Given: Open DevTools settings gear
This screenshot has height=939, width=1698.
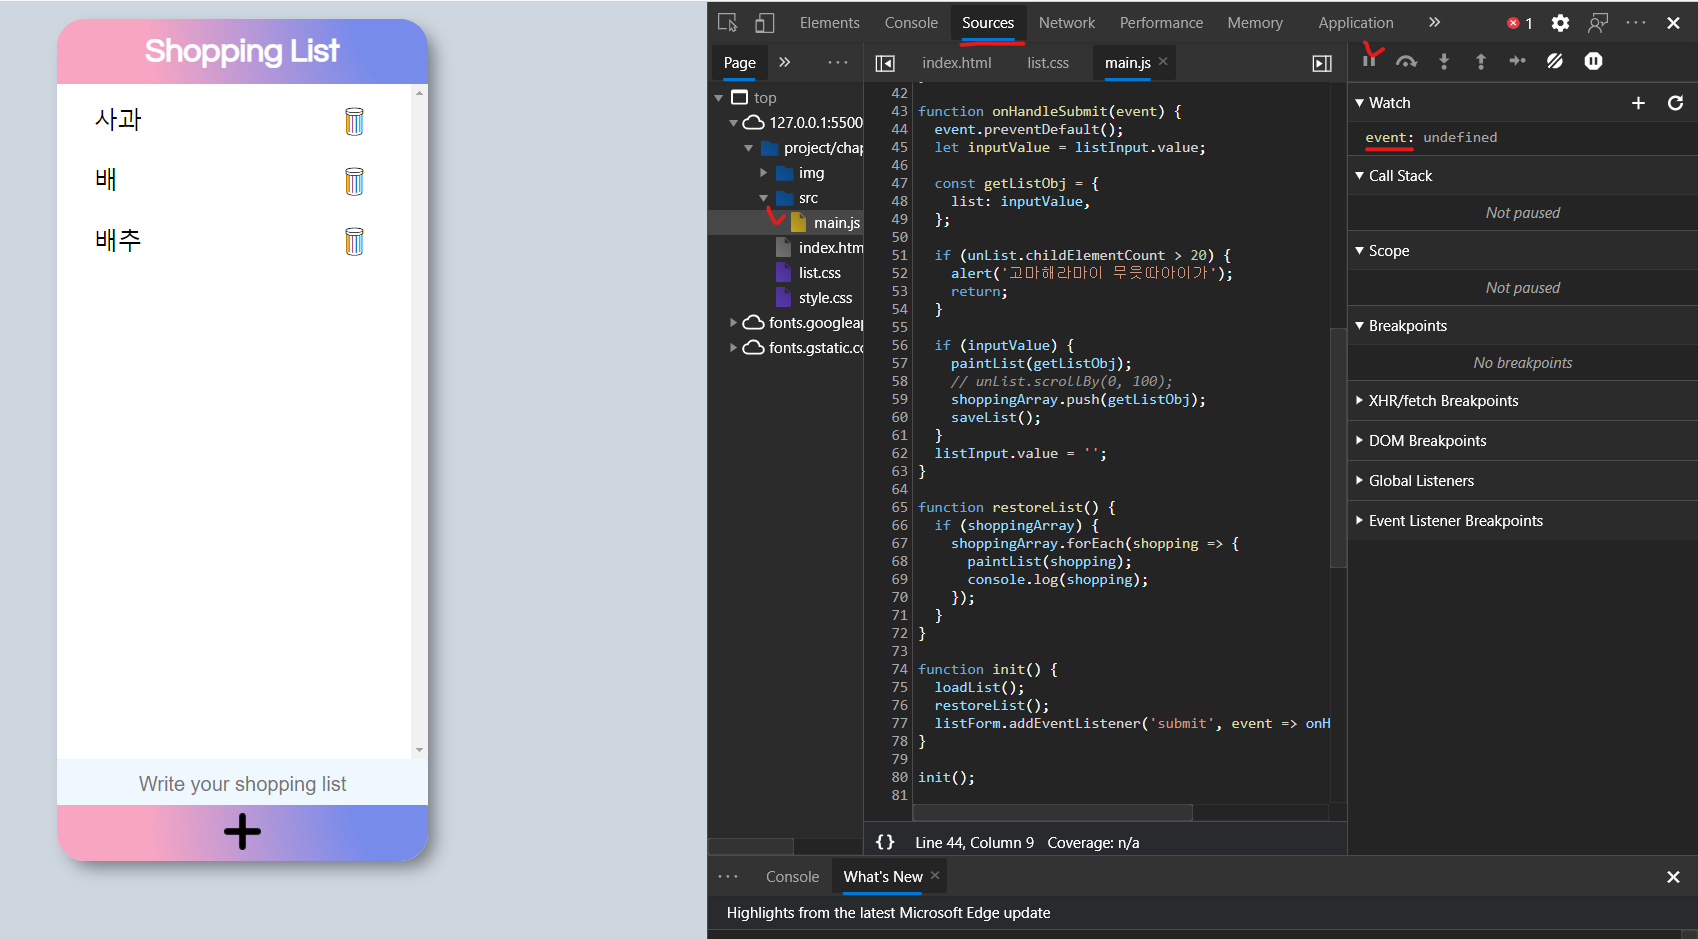Looking at the screenshot, I should point(1560,23).
